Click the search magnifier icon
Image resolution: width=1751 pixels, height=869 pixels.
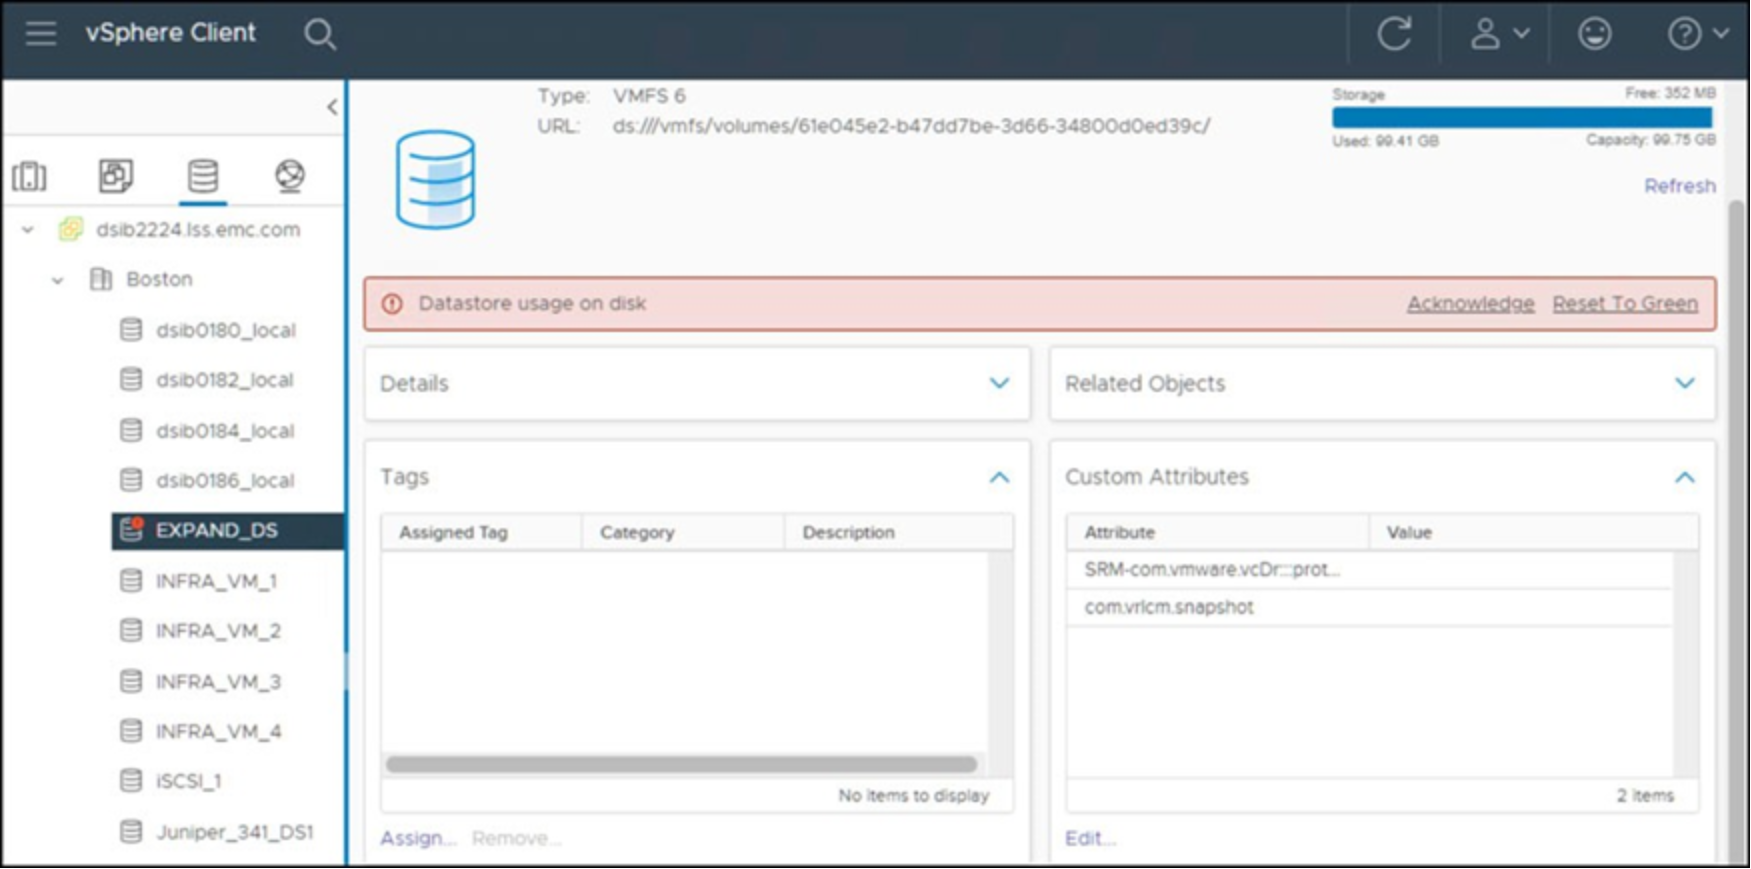(x=320, y=34)
